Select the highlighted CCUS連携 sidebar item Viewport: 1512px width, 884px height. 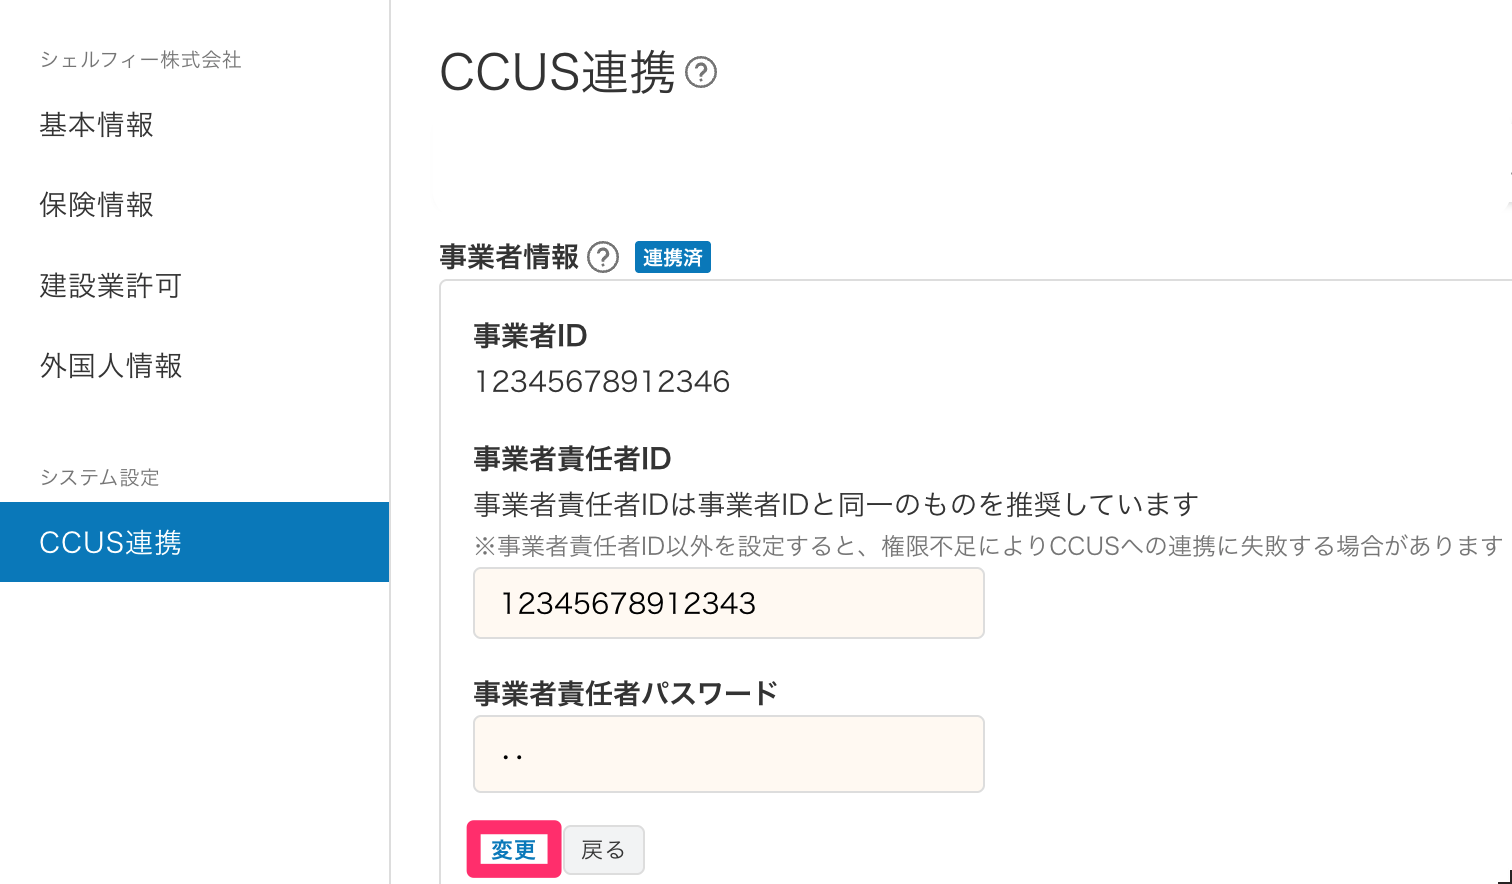click(194, 542)
